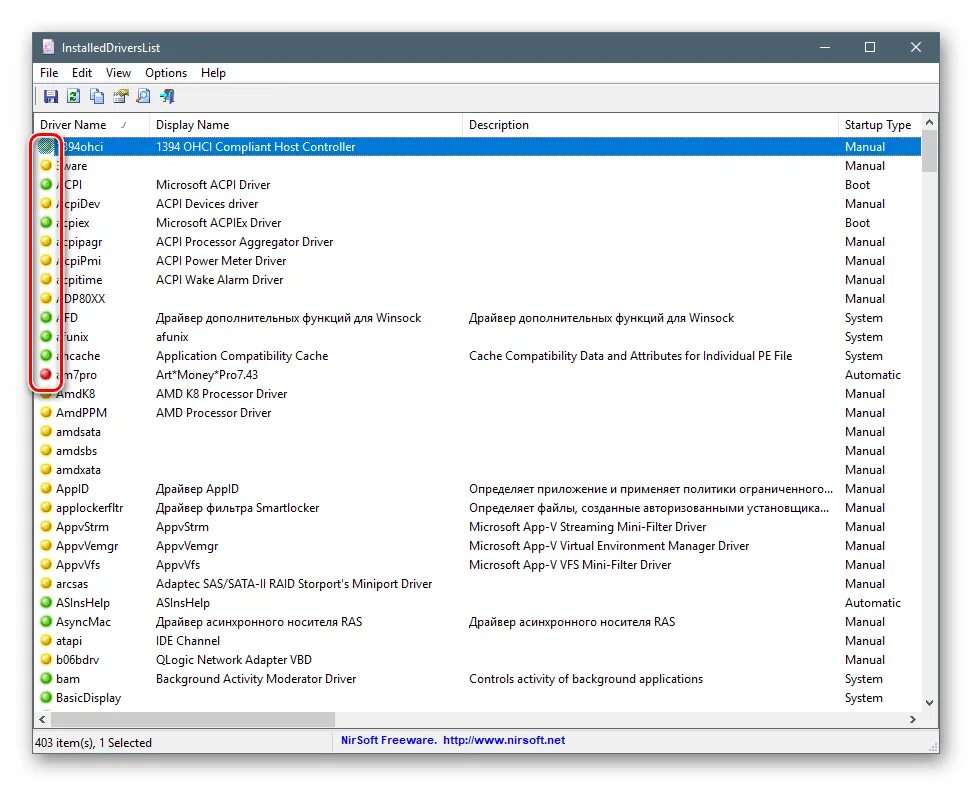Viewport: 972px width, 786px height.
Task: Click the Save Selected Items toolbar icon
Action: click(50, 96)
